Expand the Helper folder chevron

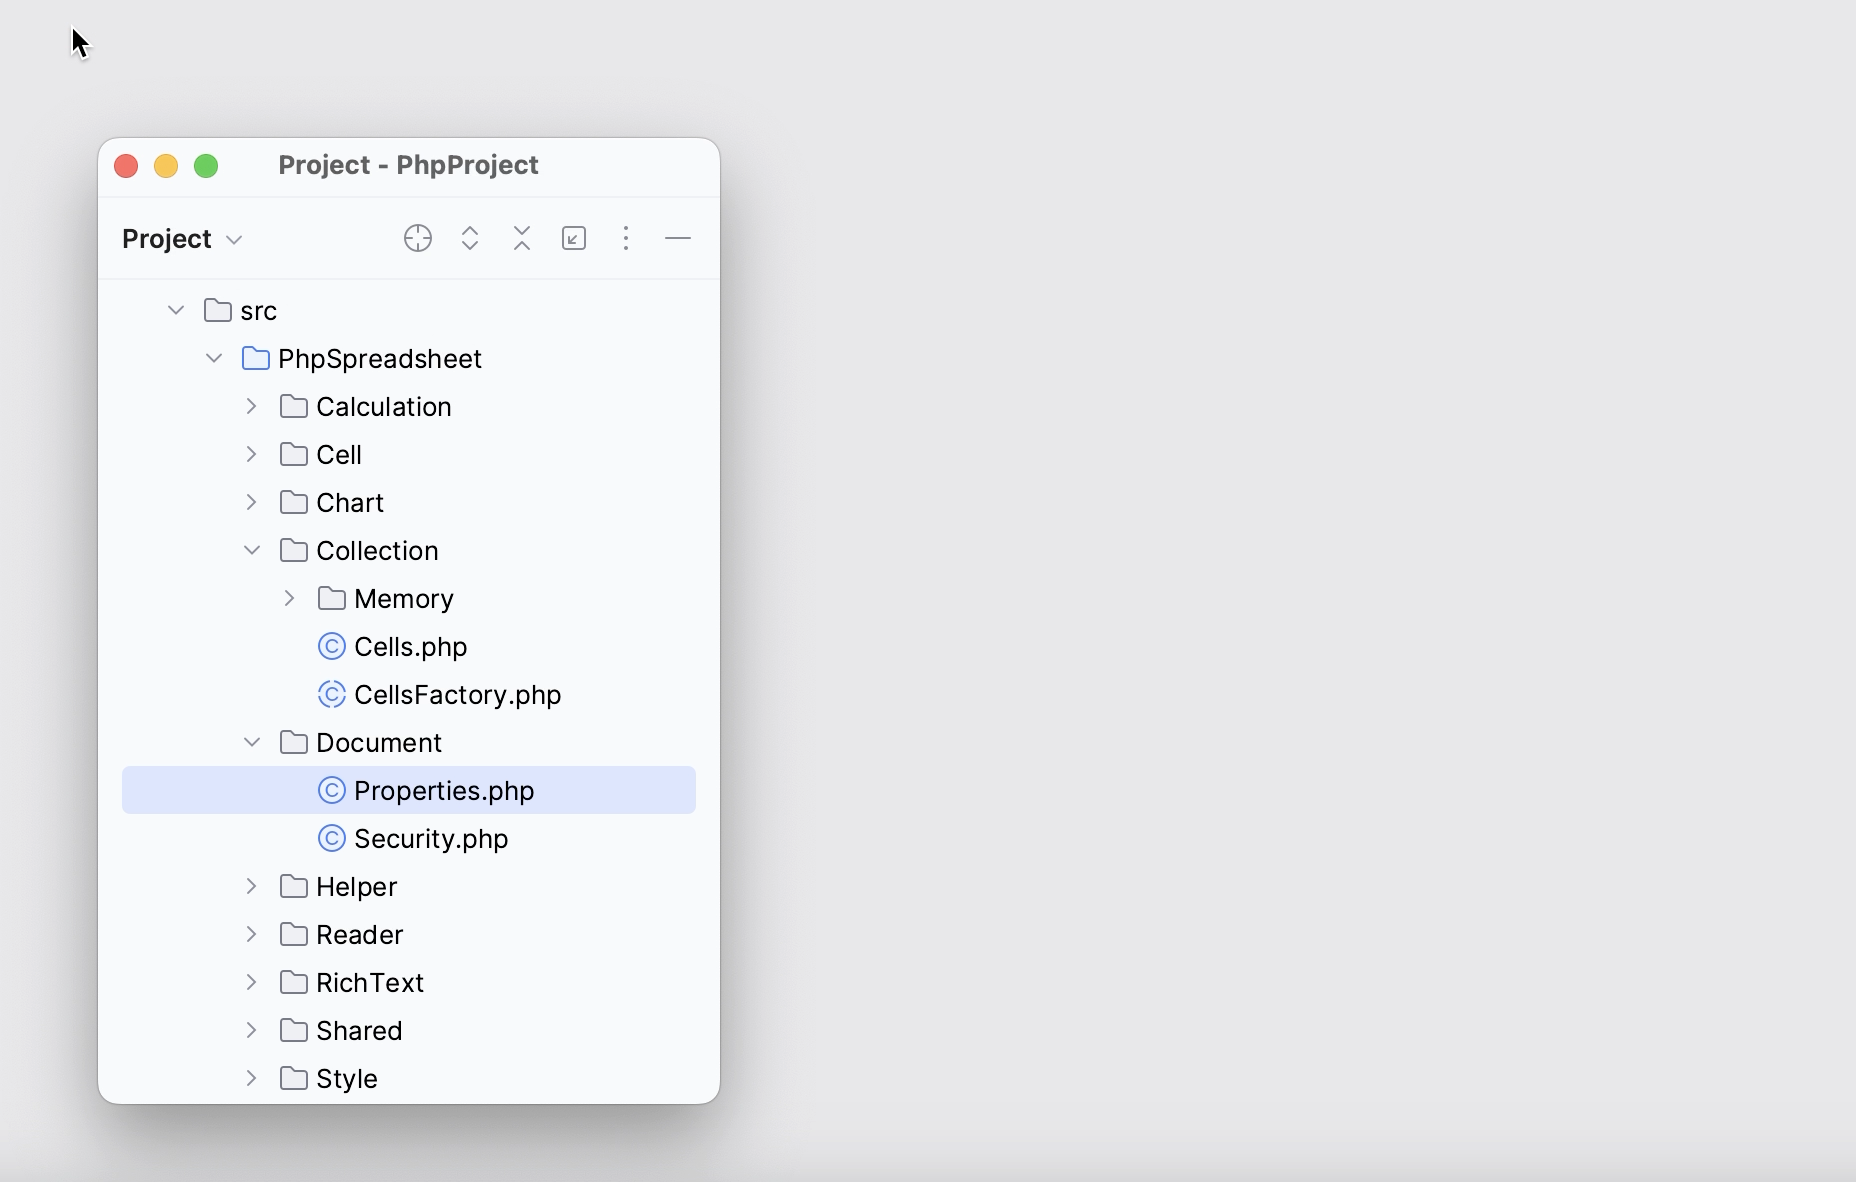coord(252,886)
